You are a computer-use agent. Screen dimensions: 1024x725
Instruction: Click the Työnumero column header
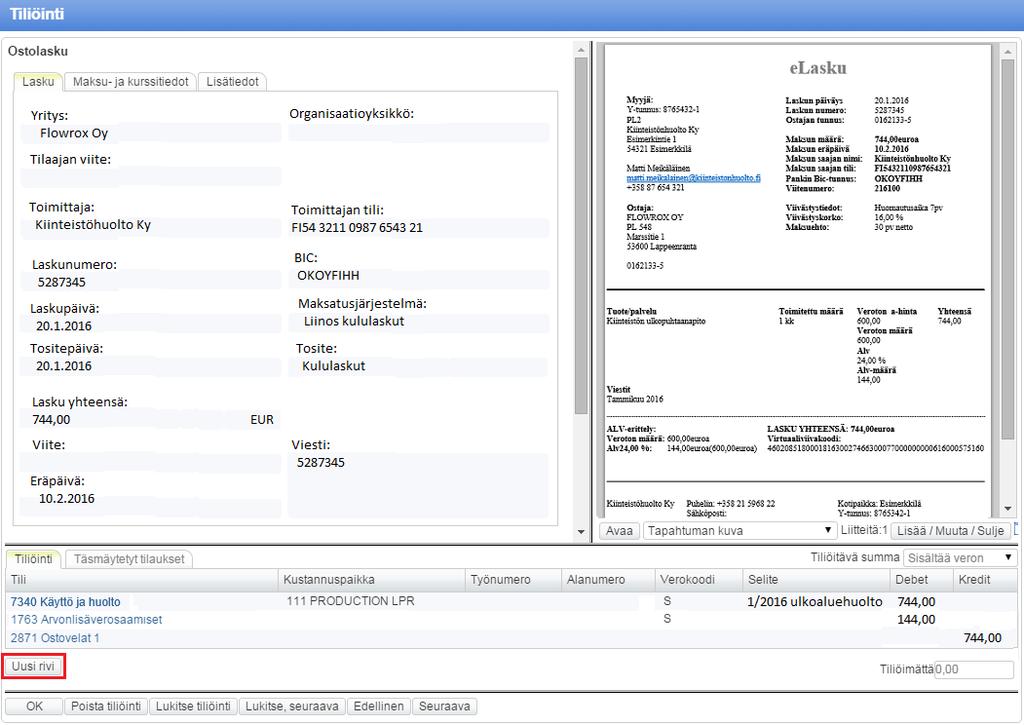(513, 579)
